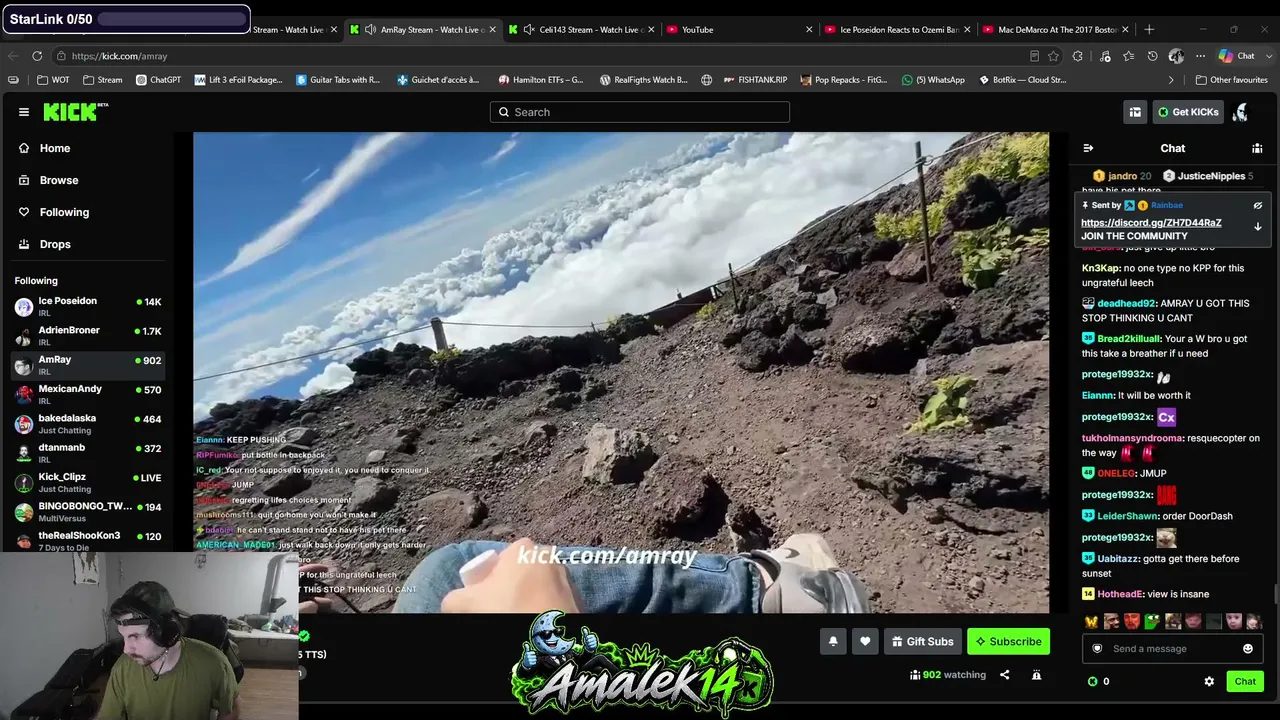Image resolution: width=1280 pixels, height=720 pixels.
Task: Open the Kick hamburger sidebar menu
Action: pos(24,112)
